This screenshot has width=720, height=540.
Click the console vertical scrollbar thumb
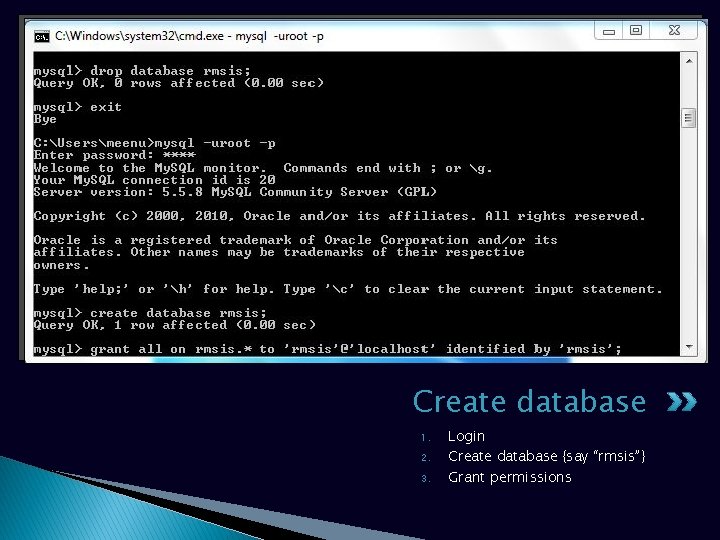pyautogui.click(x=688, y=118)
